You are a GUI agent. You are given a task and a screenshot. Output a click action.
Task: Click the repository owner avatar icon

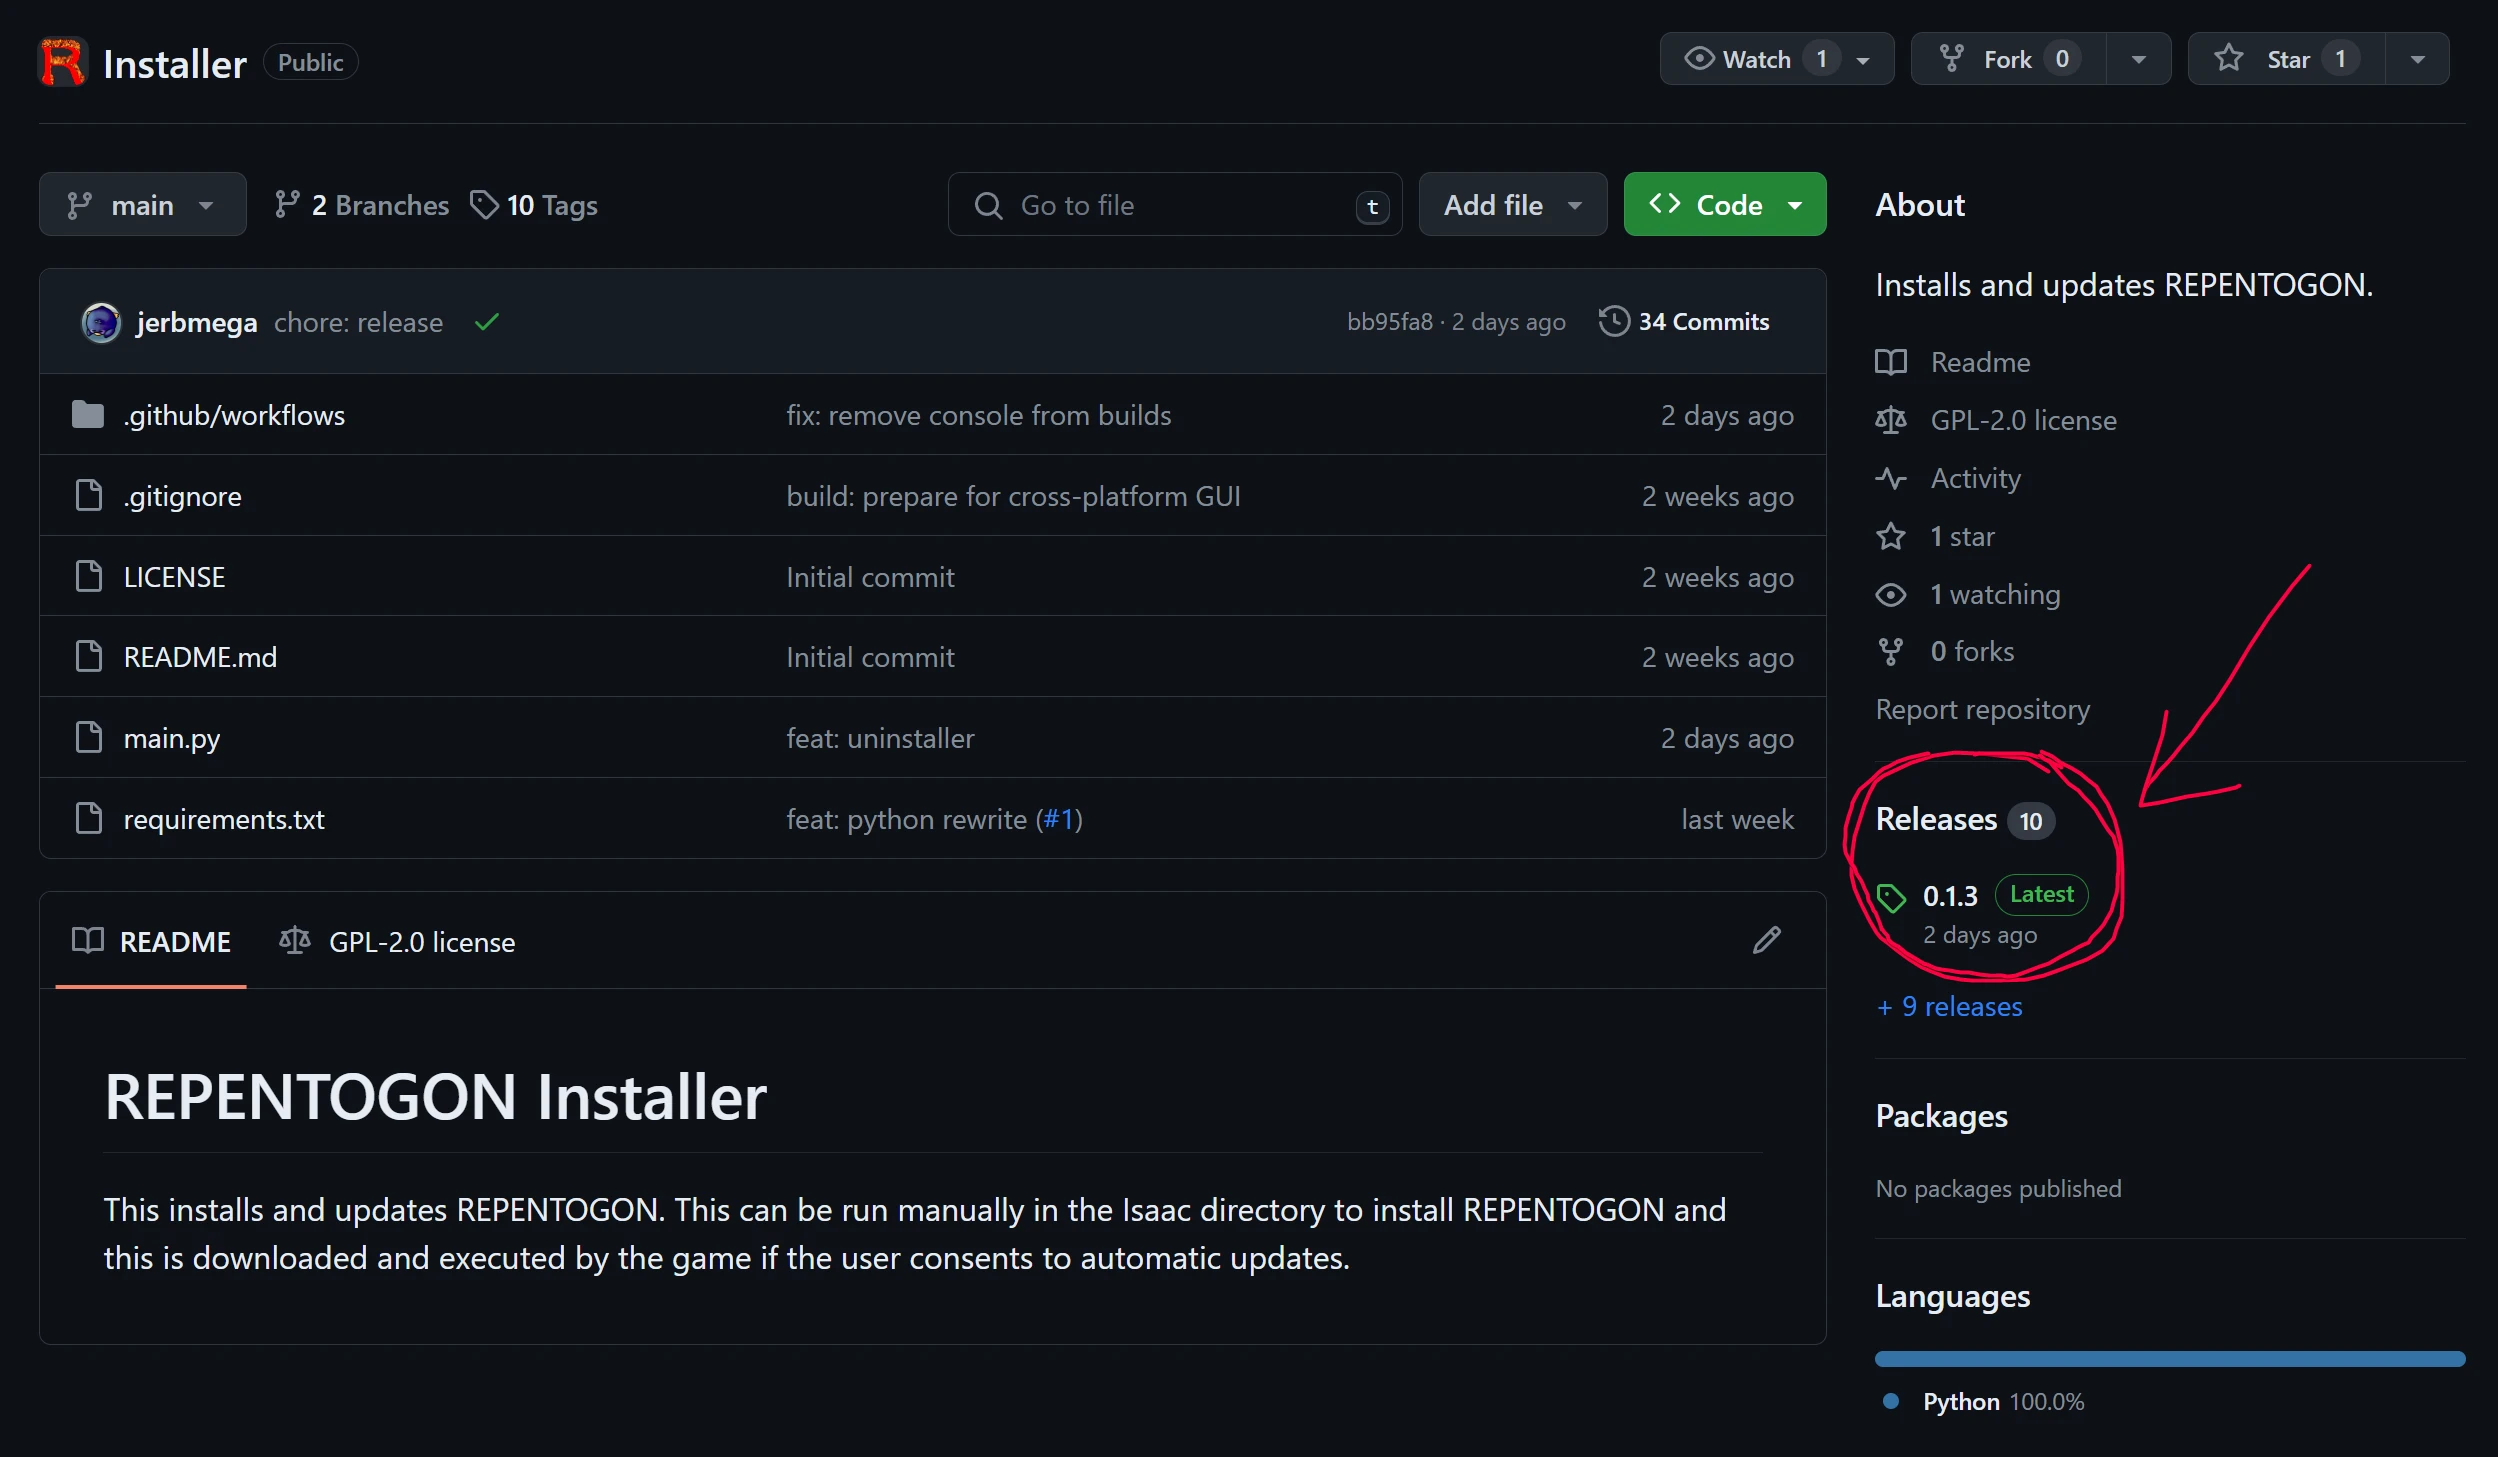pyautogui.click(x=63, y=62)
